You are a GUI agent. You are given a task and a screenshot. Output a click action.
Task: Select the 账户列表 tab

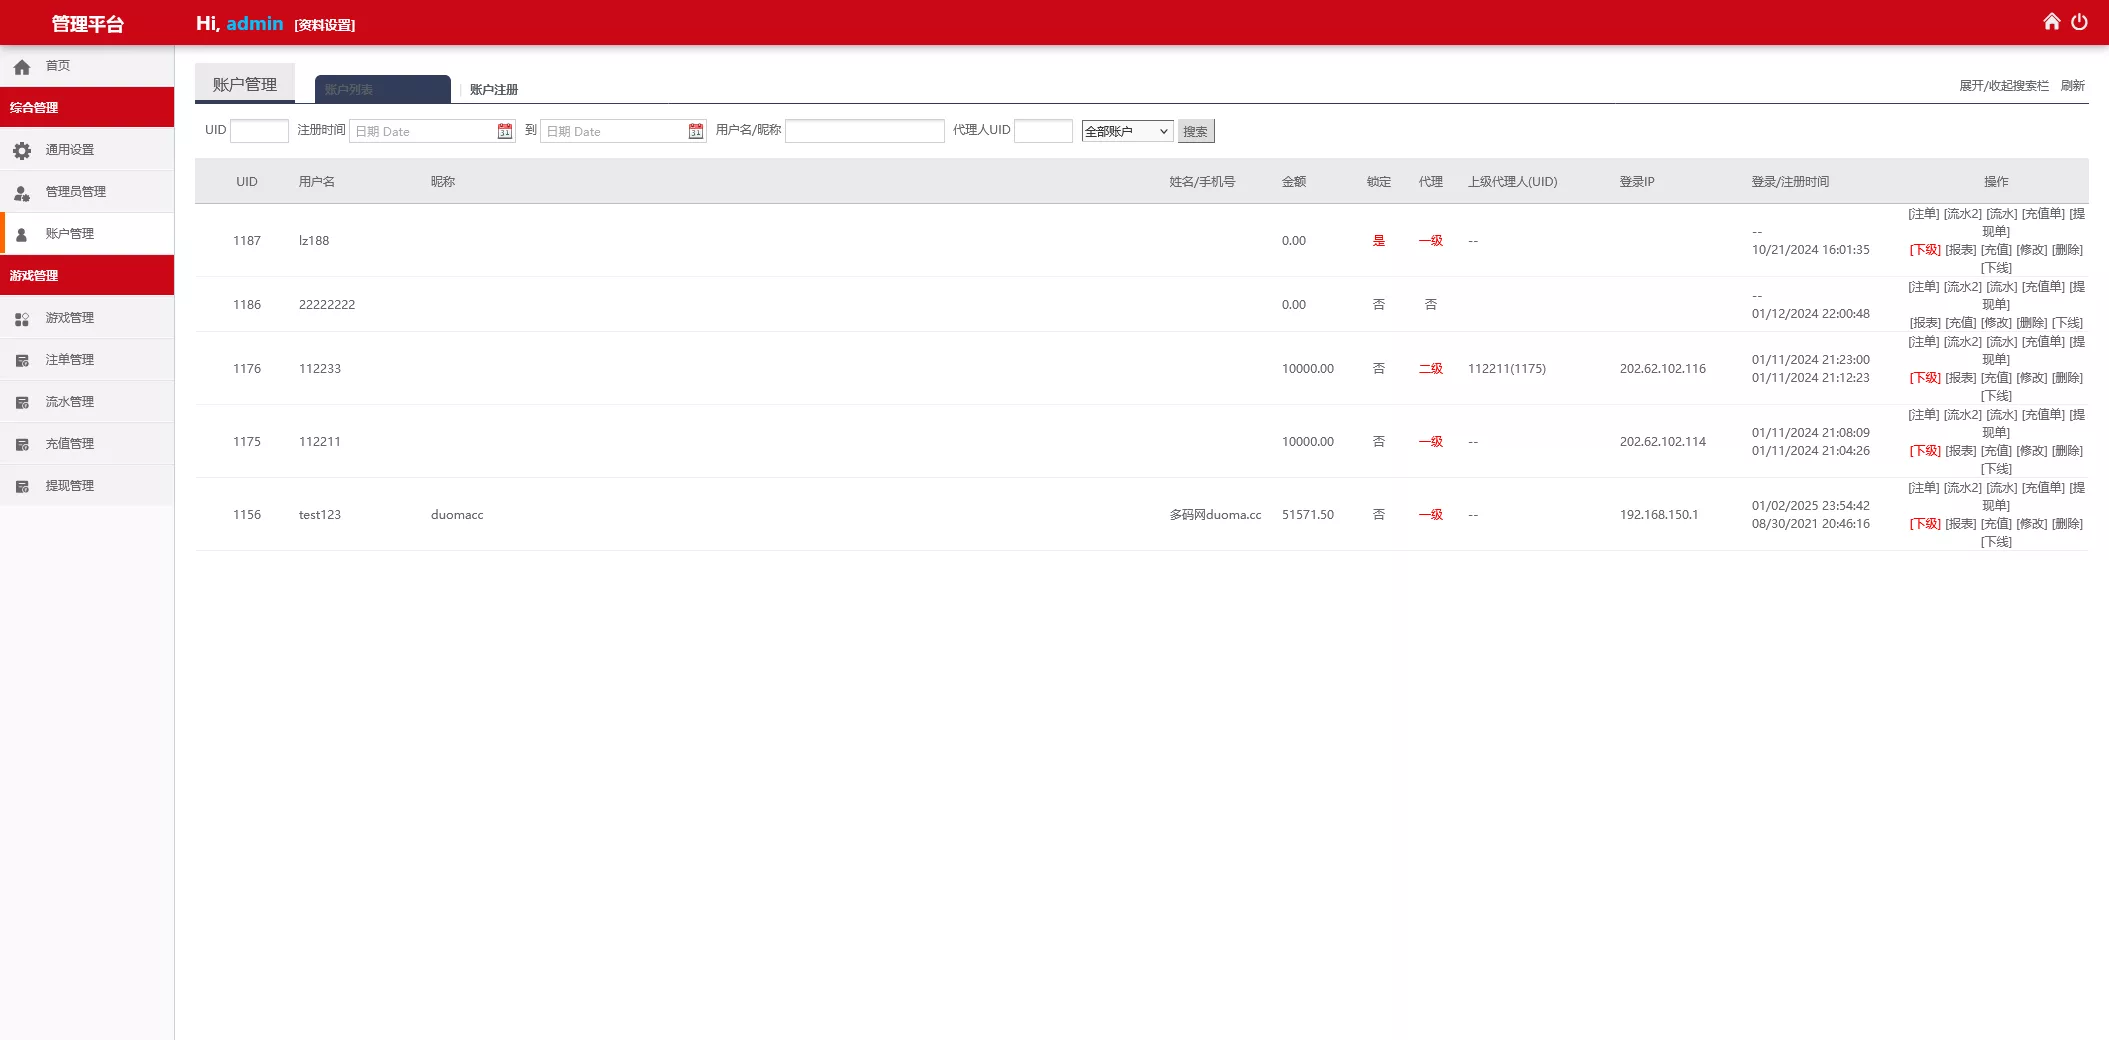point(382,90)
